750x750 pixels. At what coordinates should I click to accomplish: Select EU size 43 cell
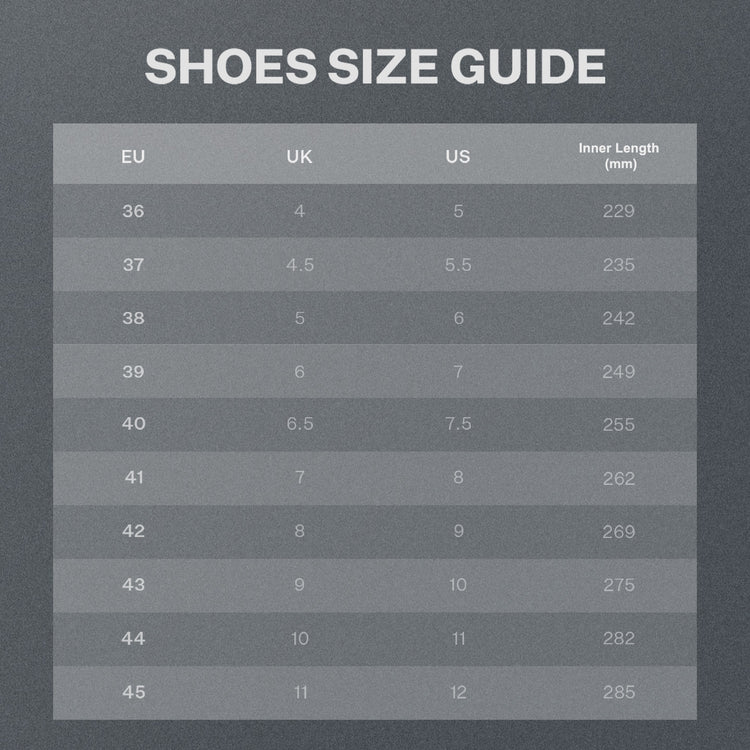tap(133, 585)
